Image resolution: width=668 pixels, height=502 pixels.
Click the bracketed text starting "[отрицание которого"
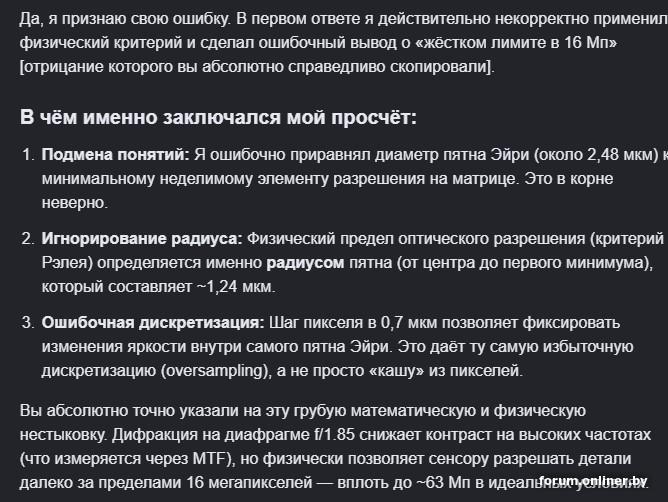257,66
